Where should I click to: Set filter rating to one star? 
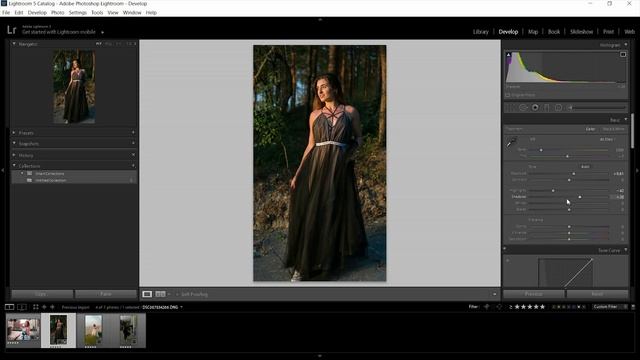(517, 307)
